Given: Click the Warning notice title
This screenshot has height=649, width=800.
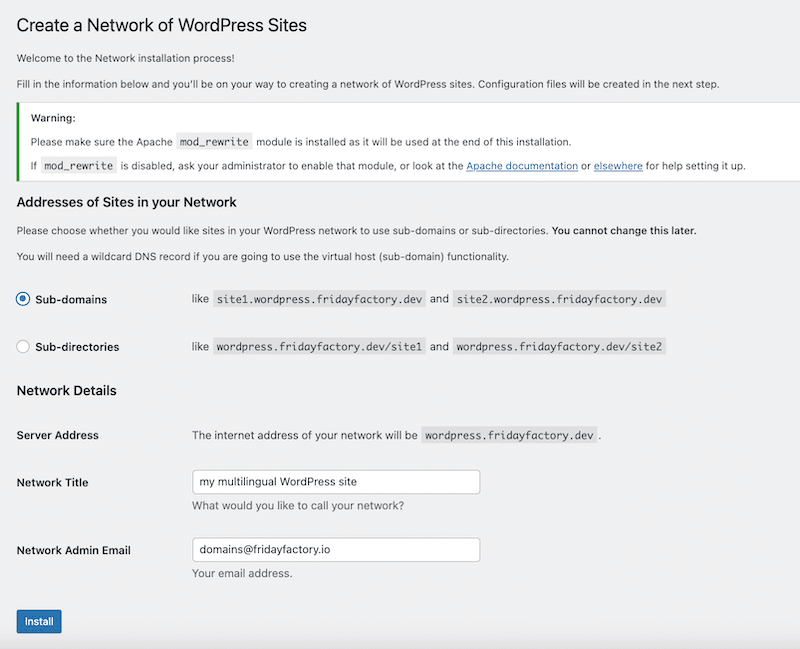Looking at the screenshot, I should [53, 118].
